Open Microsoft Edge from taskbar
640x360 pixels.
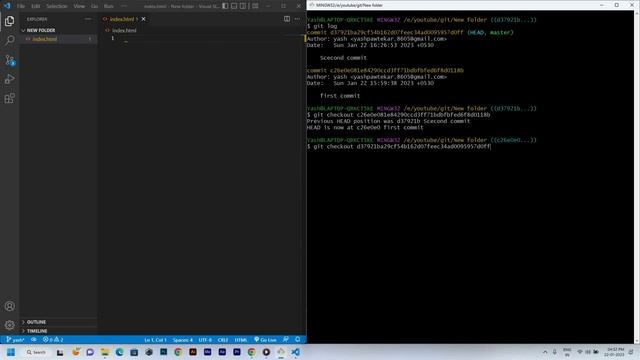[x=119, y=352]
